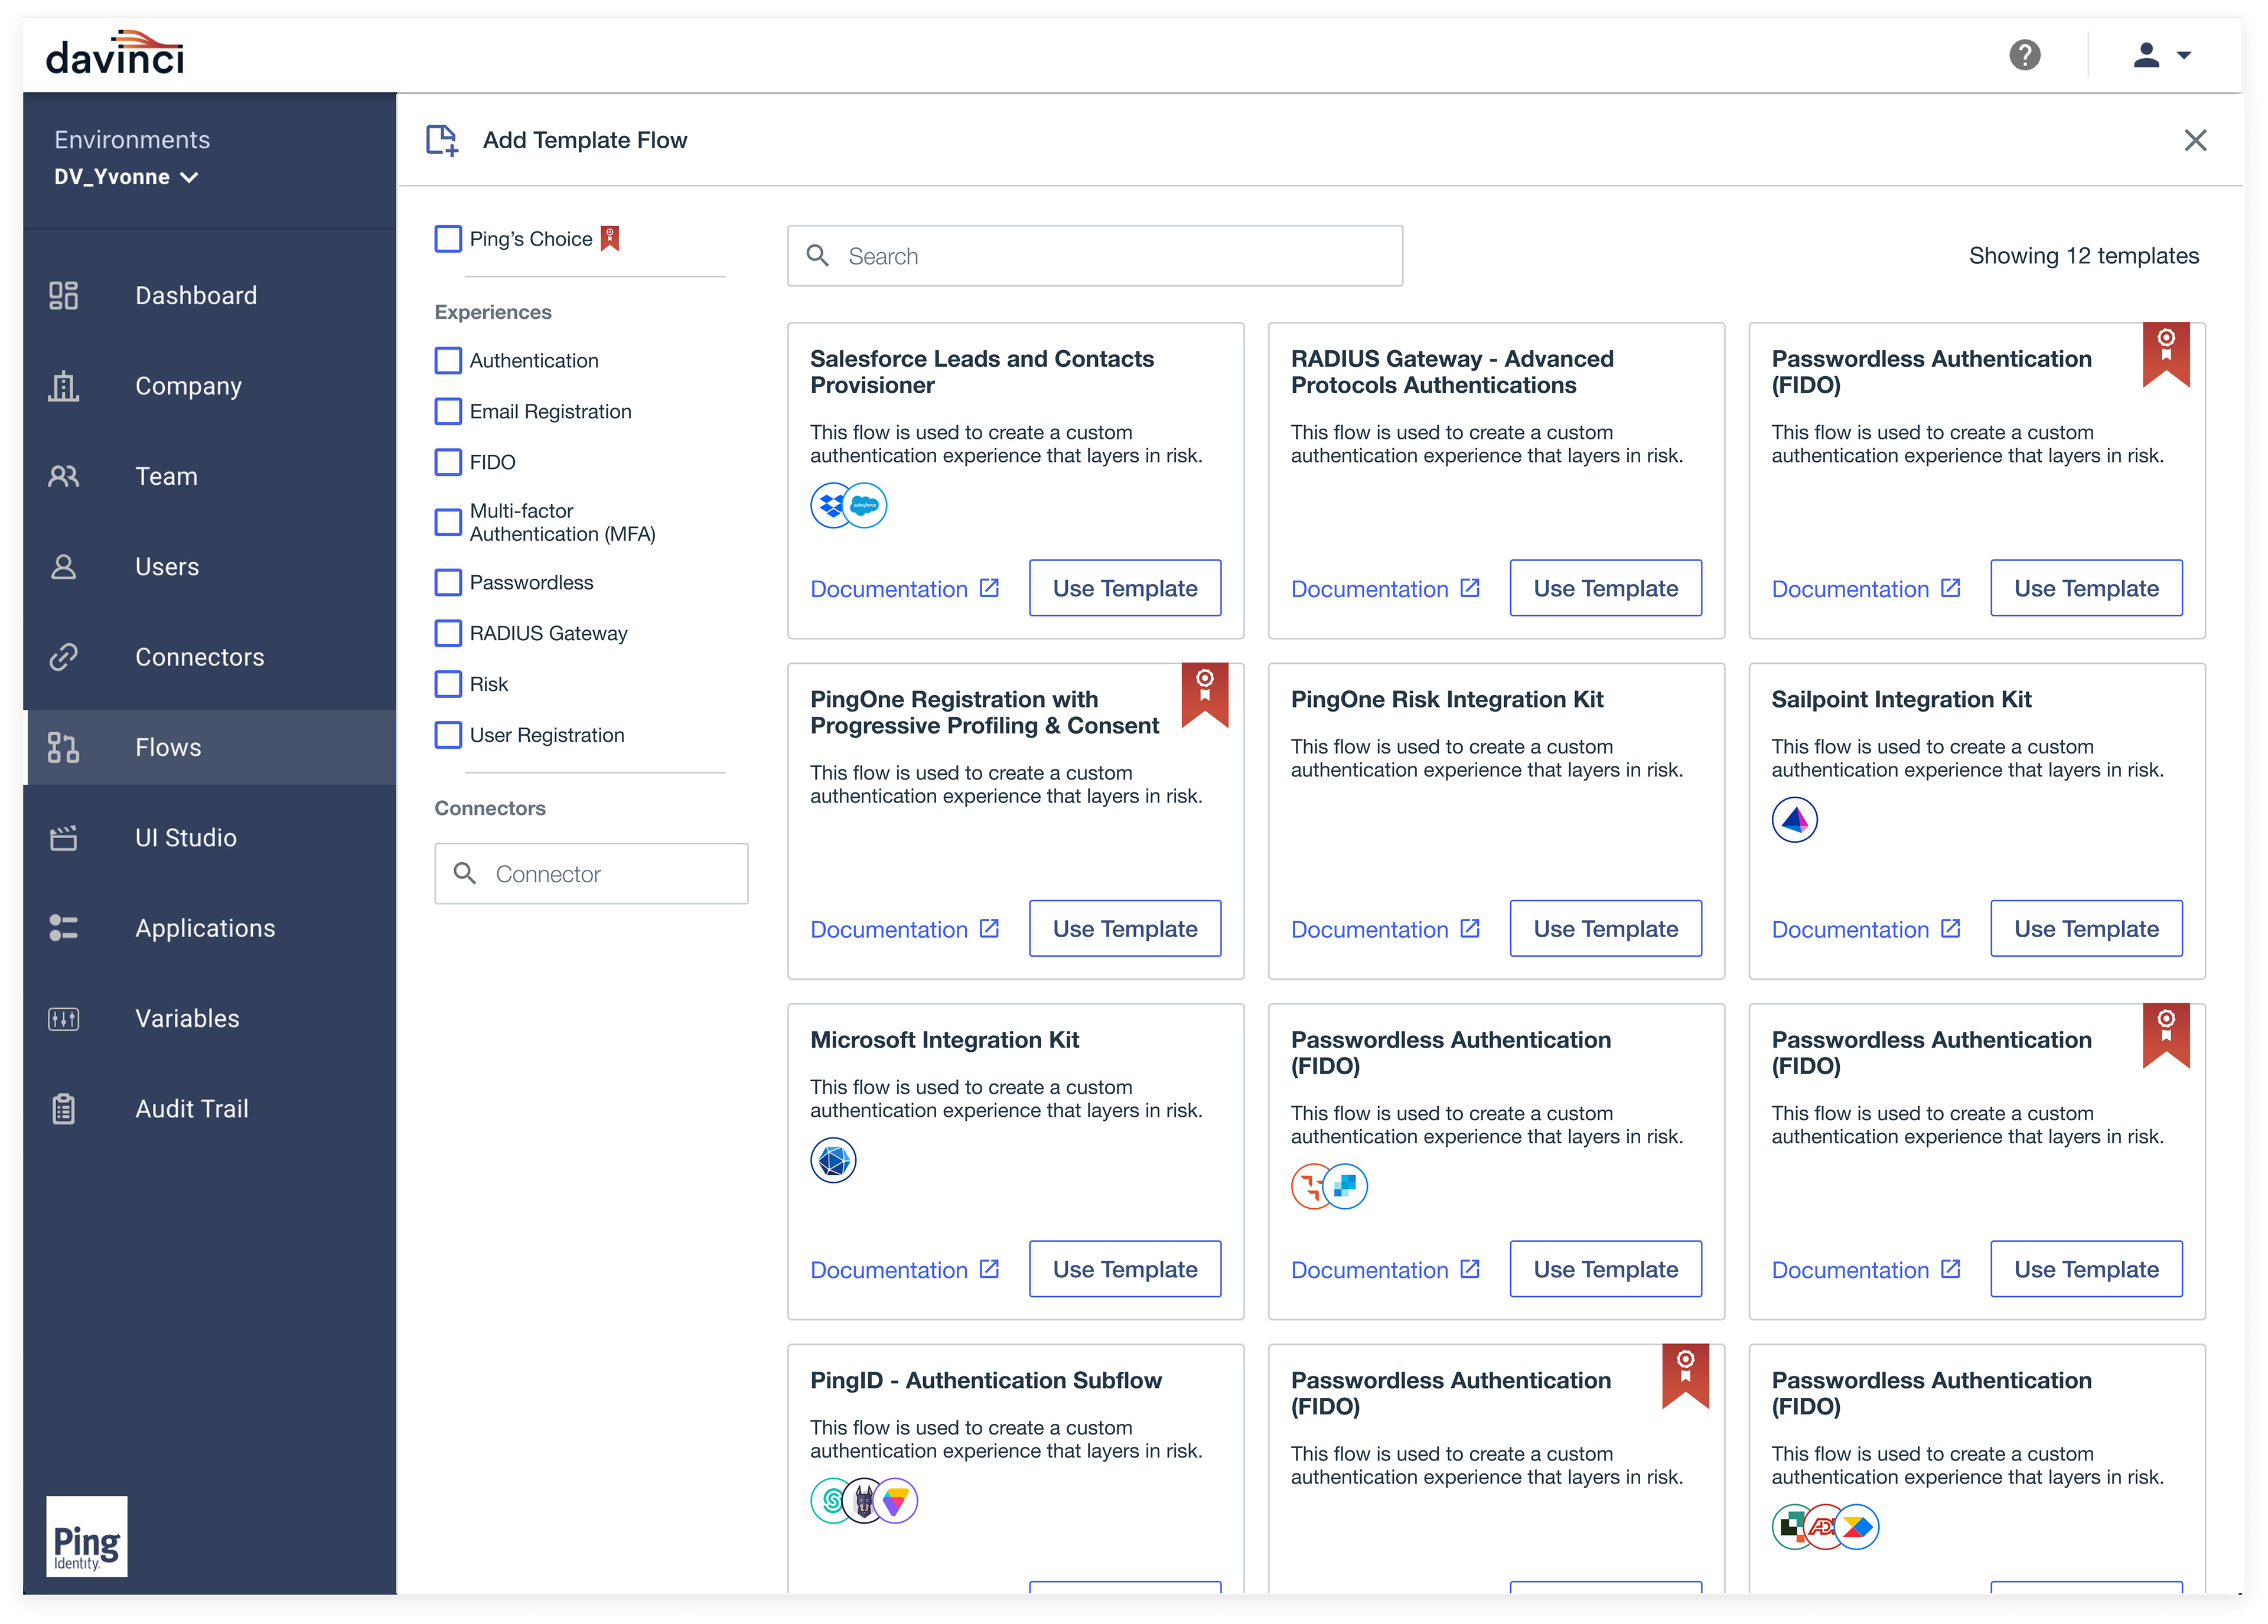Viewport: 2268px width, 1624px height.
Task: Click the Ping's Choice ribbon on PingOne Registration card
Action: tap(1205, 696)
